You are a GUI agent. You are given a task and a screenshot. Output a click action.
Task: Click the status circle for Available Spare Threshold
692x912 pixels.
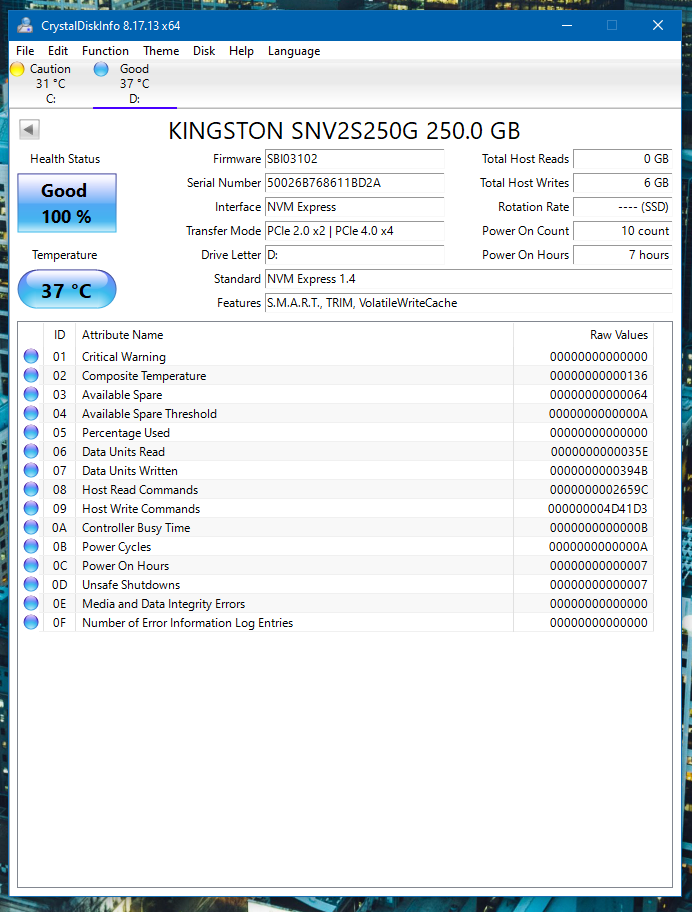(31, 413)
